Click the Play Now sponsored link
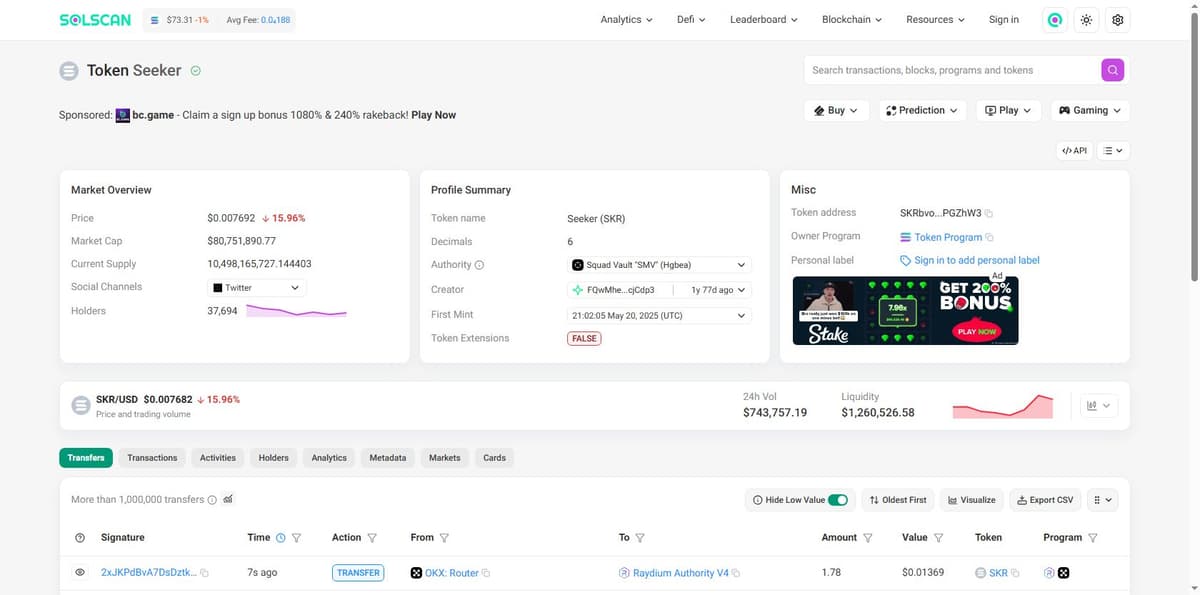This screenshot has width=1200, height=595. pyautogui.click(x=433, y=115)
